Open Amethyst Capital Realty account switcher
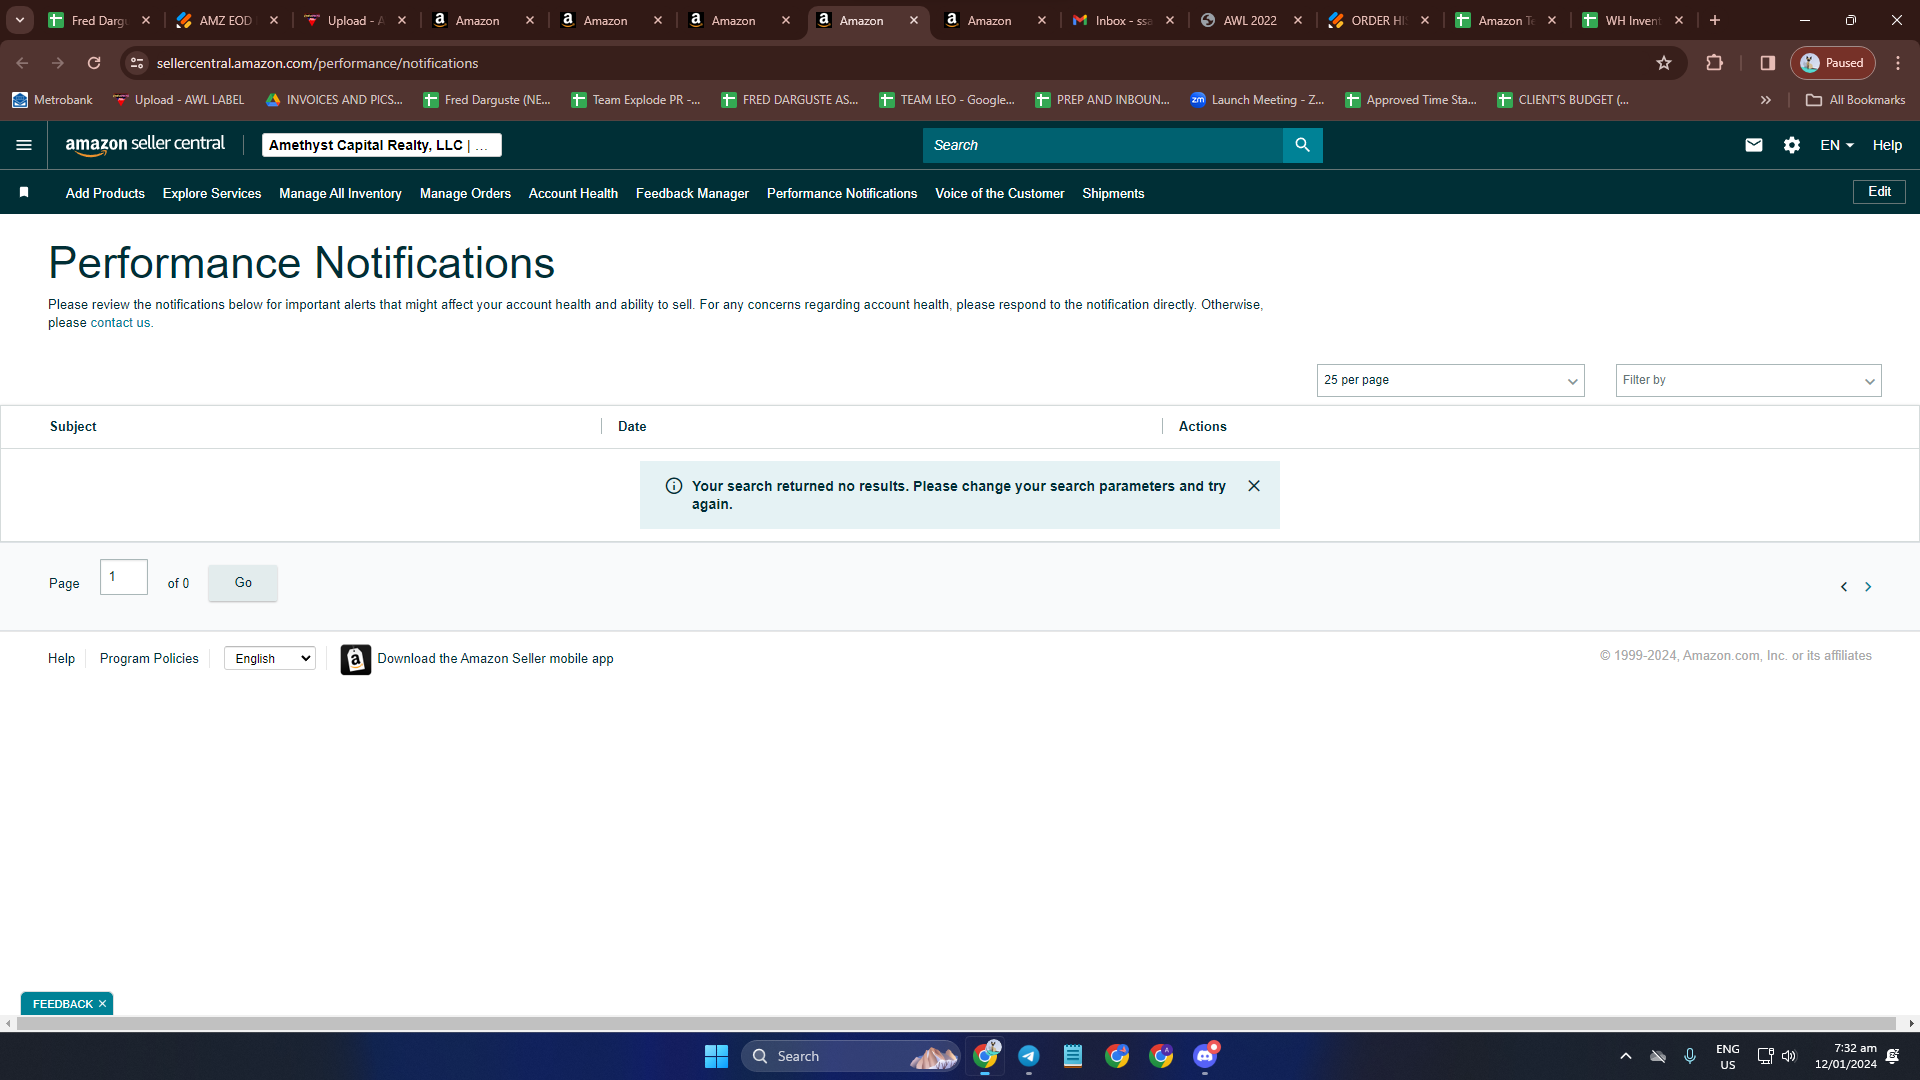Viewport: 1920px width, 1080px height. click(x=381, y=145)
